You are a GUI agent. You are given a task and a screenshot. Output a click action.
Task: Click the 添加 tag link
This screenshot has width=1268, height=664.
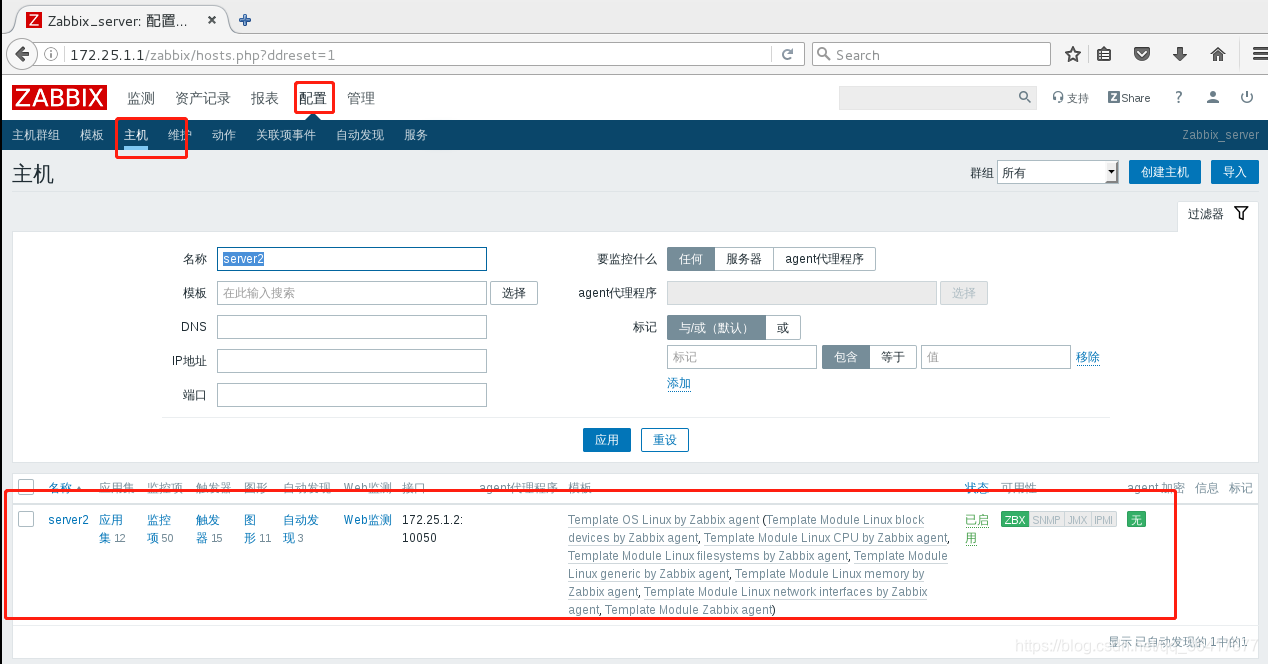tap(679, 383)
